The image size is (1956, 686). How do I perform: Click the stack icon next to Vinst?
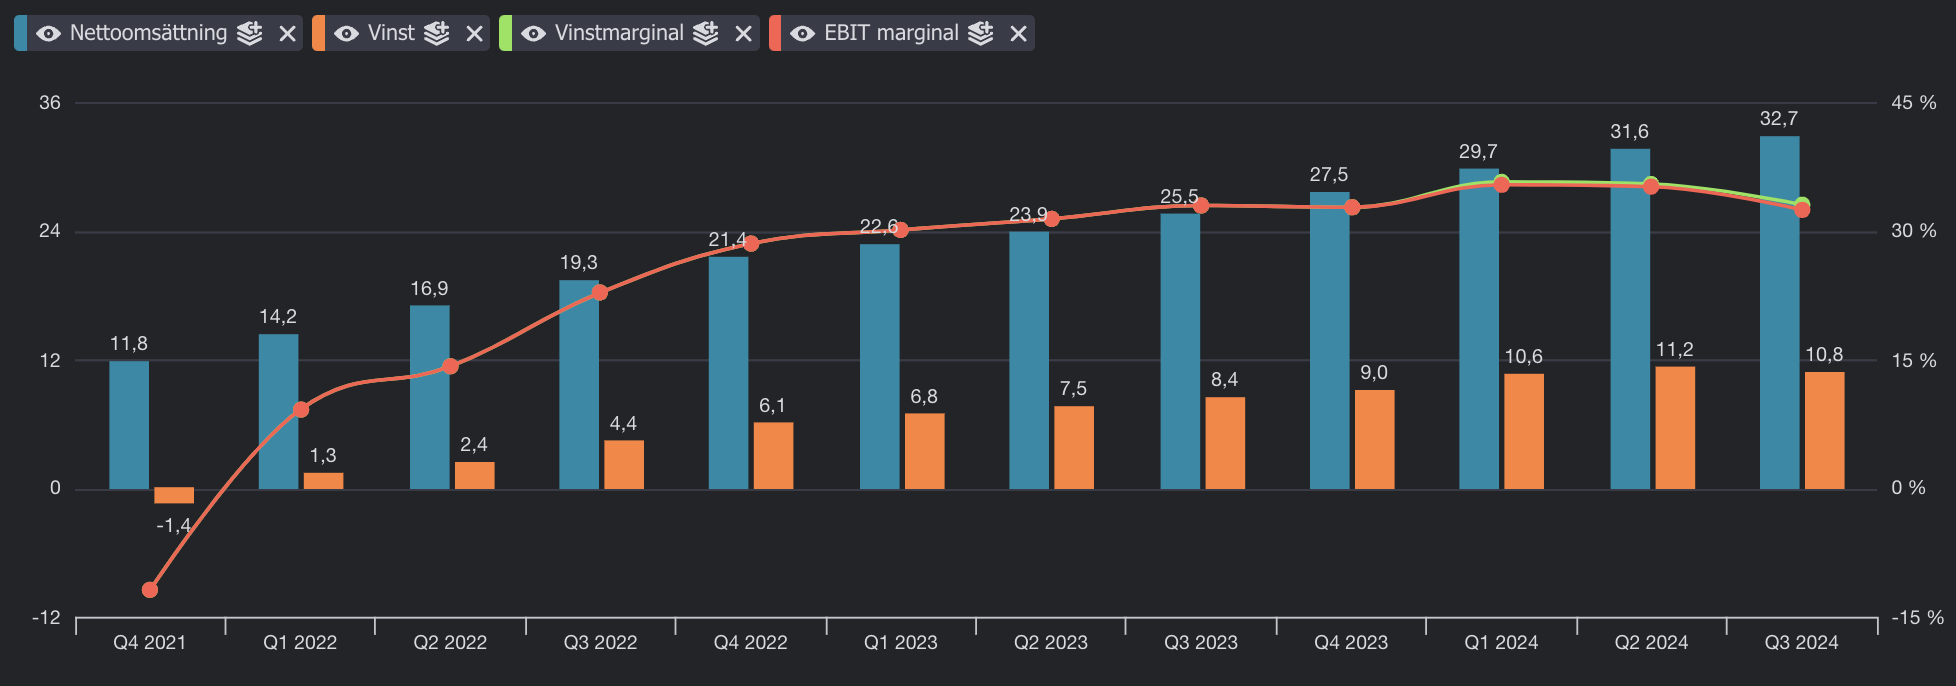(437, 33)
